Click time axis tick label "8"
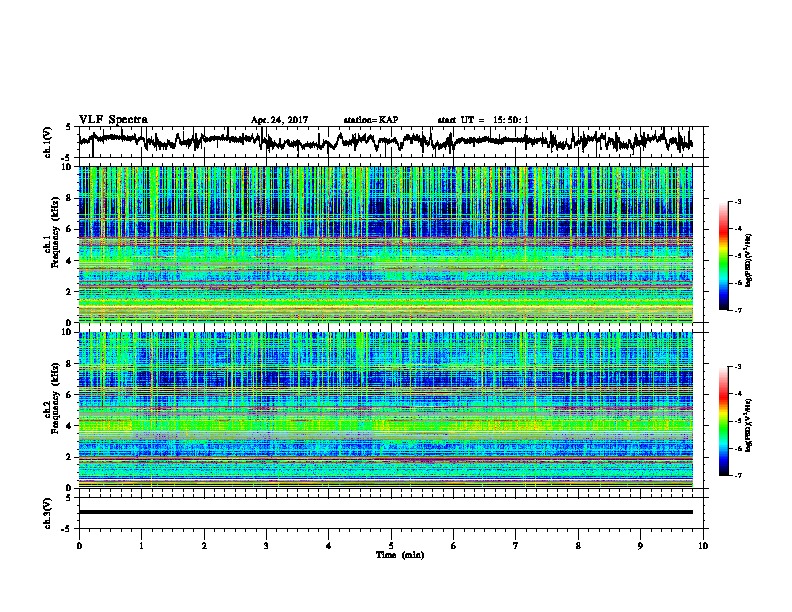 pyautogui.click(x=578, y=546)
